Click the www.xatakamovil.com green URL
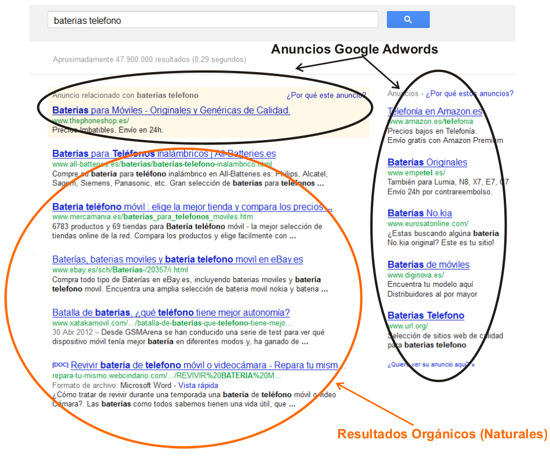This screenshot has height=470, width=550. (x=172, y=323)
